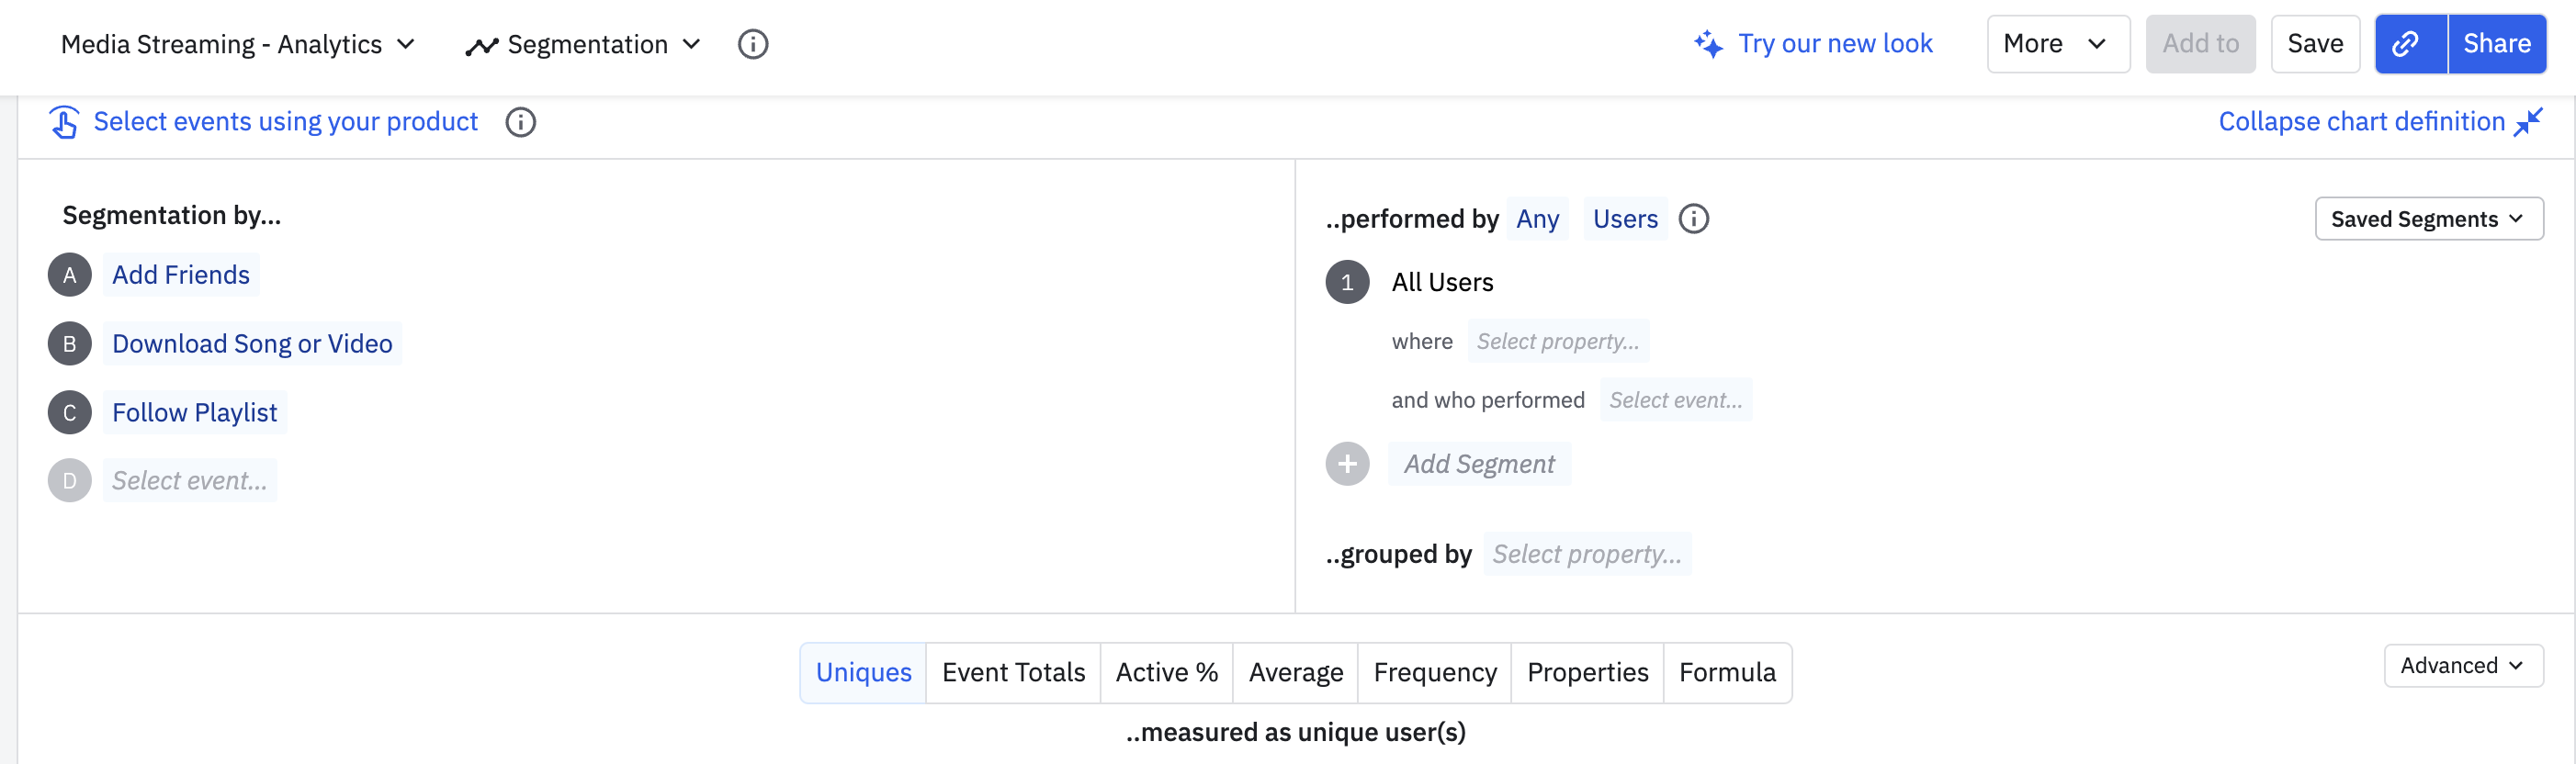Click the Share button

[x=2496, y=44]
